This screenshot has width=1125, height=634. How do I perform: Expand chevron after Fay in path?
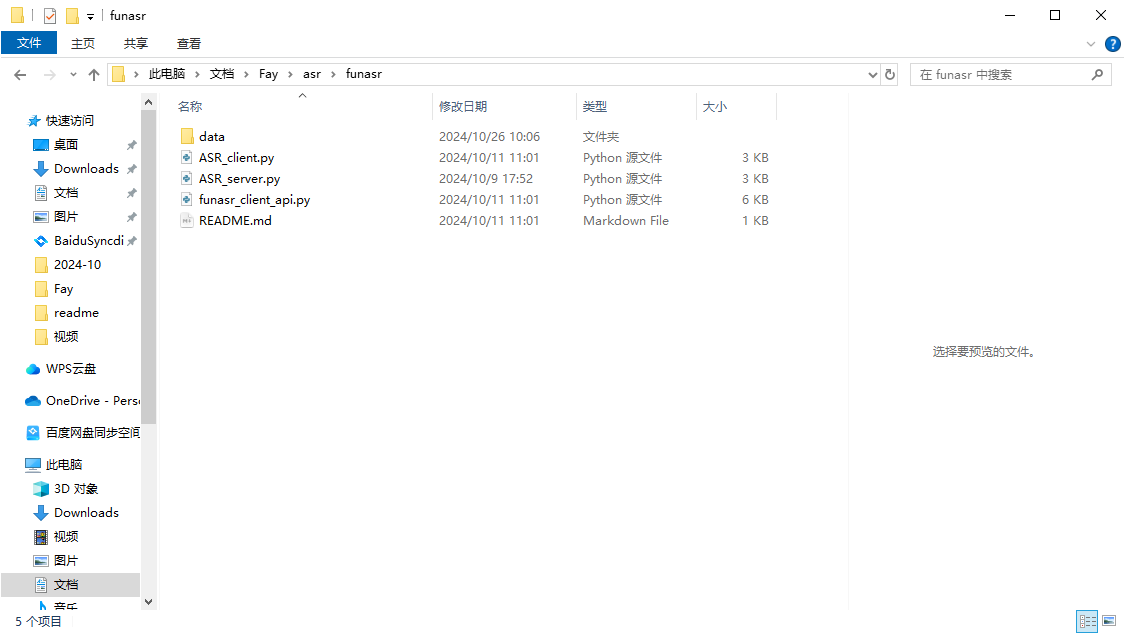[x=290, y=75]
